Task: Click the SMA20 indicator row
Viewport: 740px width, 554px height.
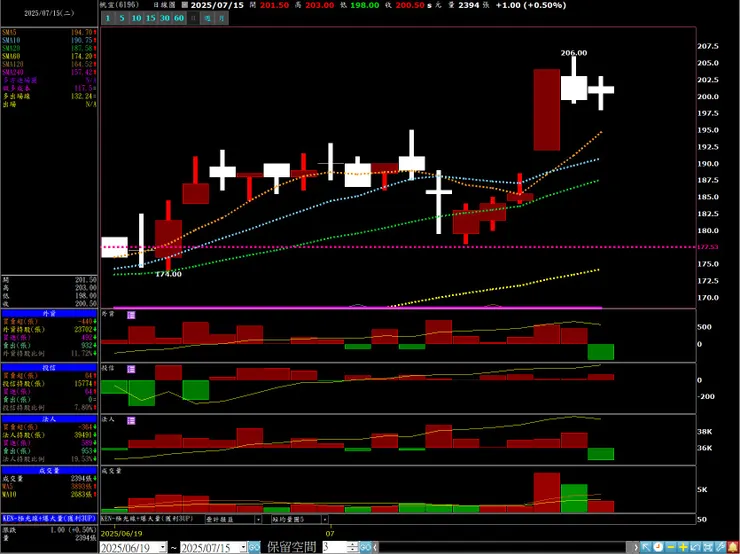Action: (x=49, y=48)
